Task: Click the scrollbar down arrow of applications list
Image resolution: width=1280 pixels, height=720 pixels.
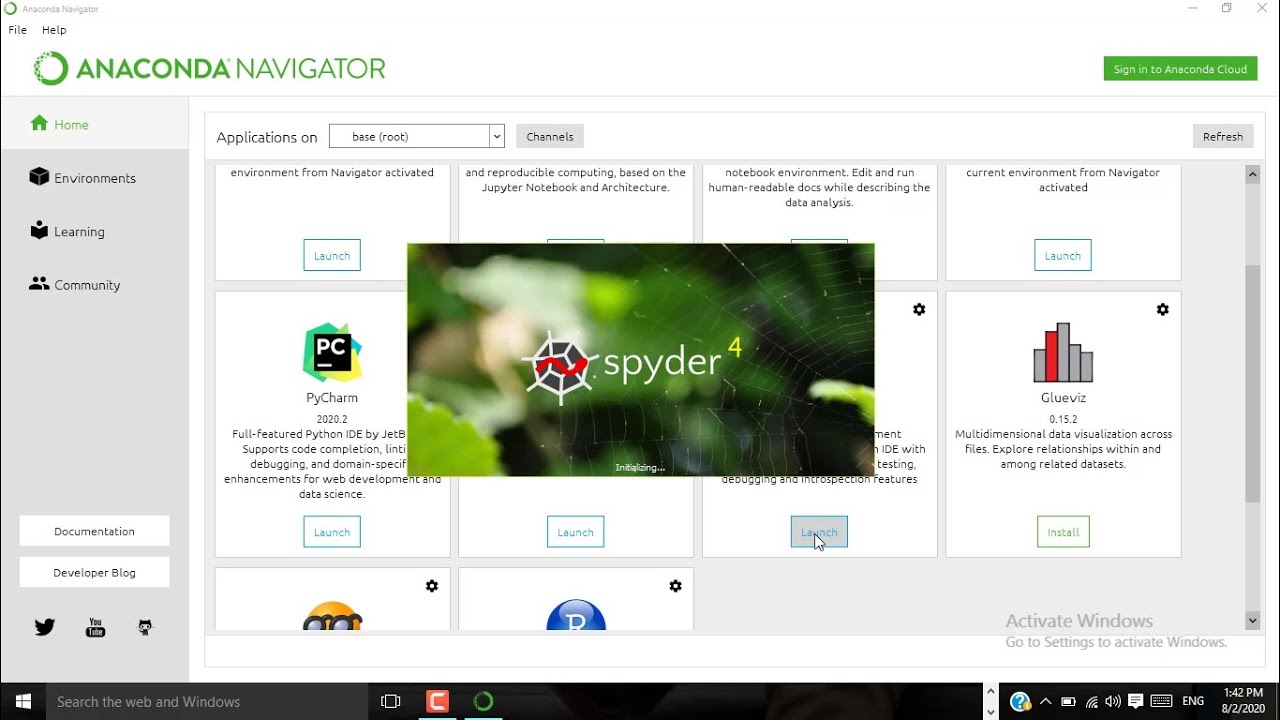Action: [x=1252, y=621]
